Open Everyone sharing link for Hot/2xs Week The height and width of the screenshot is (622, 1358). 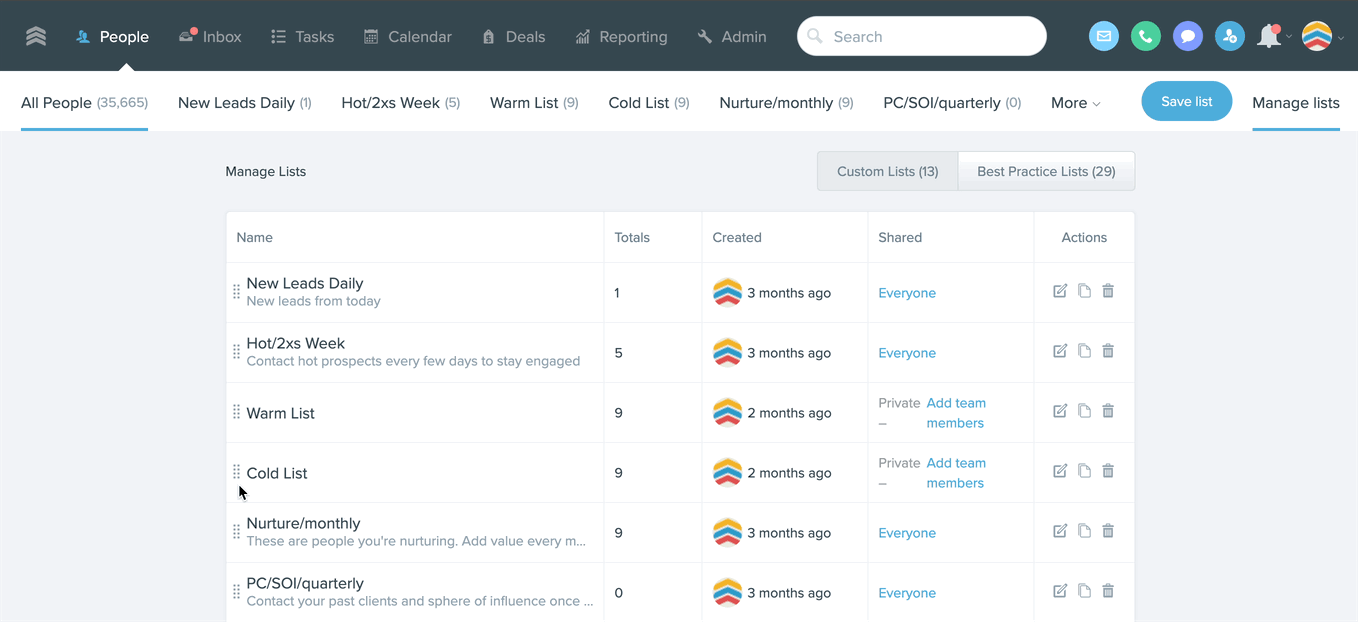click(x=906, y=352)
